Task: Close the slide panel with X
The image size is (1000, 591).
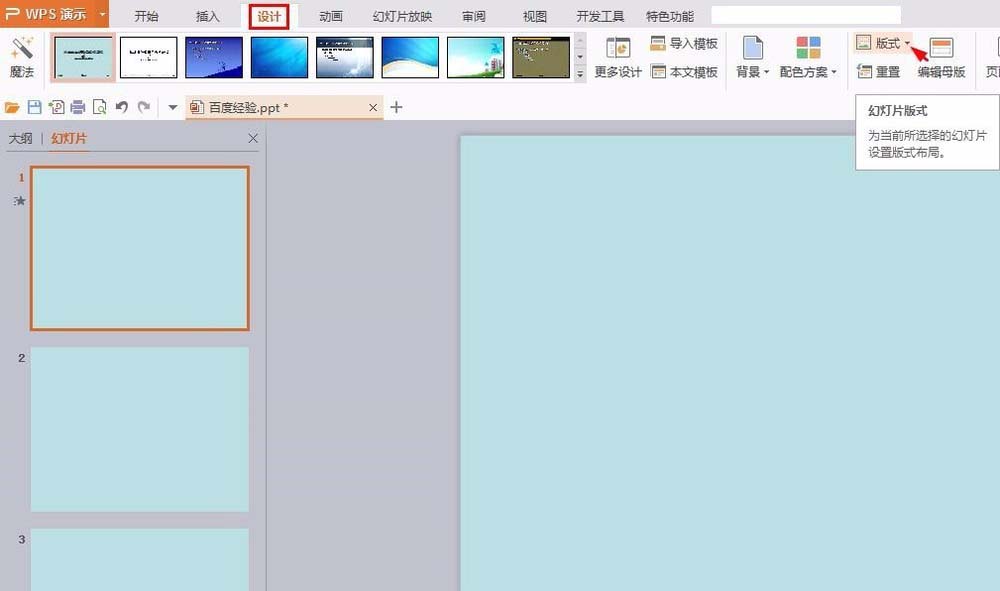Action: [x=253, y=138]
